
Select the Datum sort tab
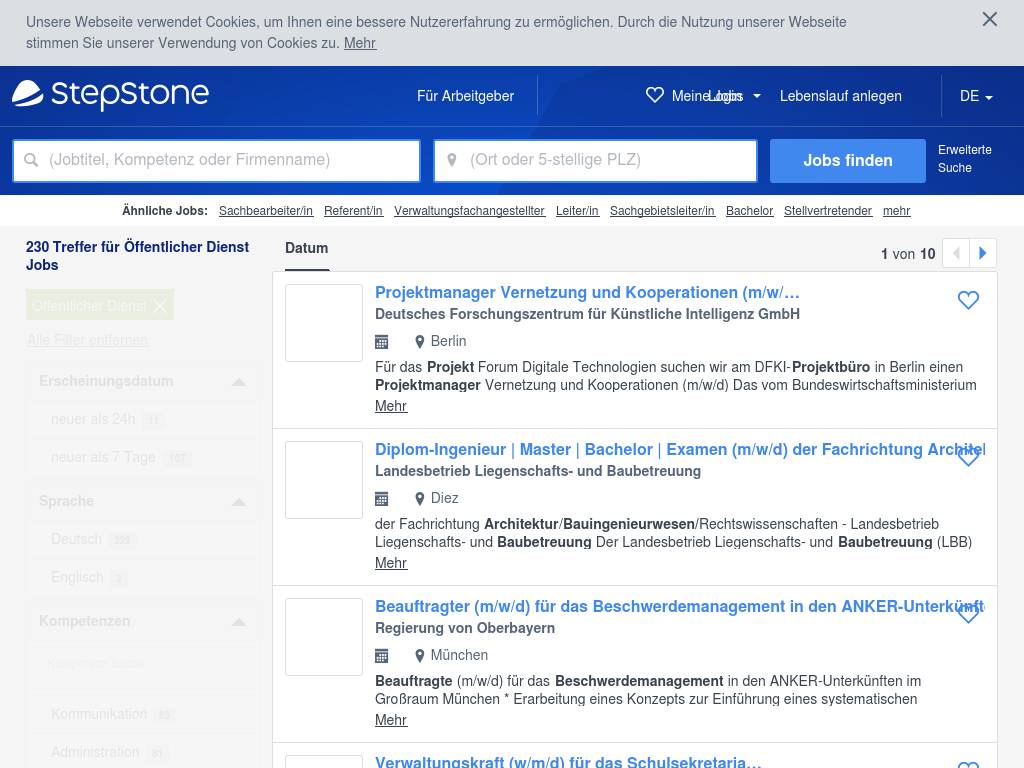(306, 248)
